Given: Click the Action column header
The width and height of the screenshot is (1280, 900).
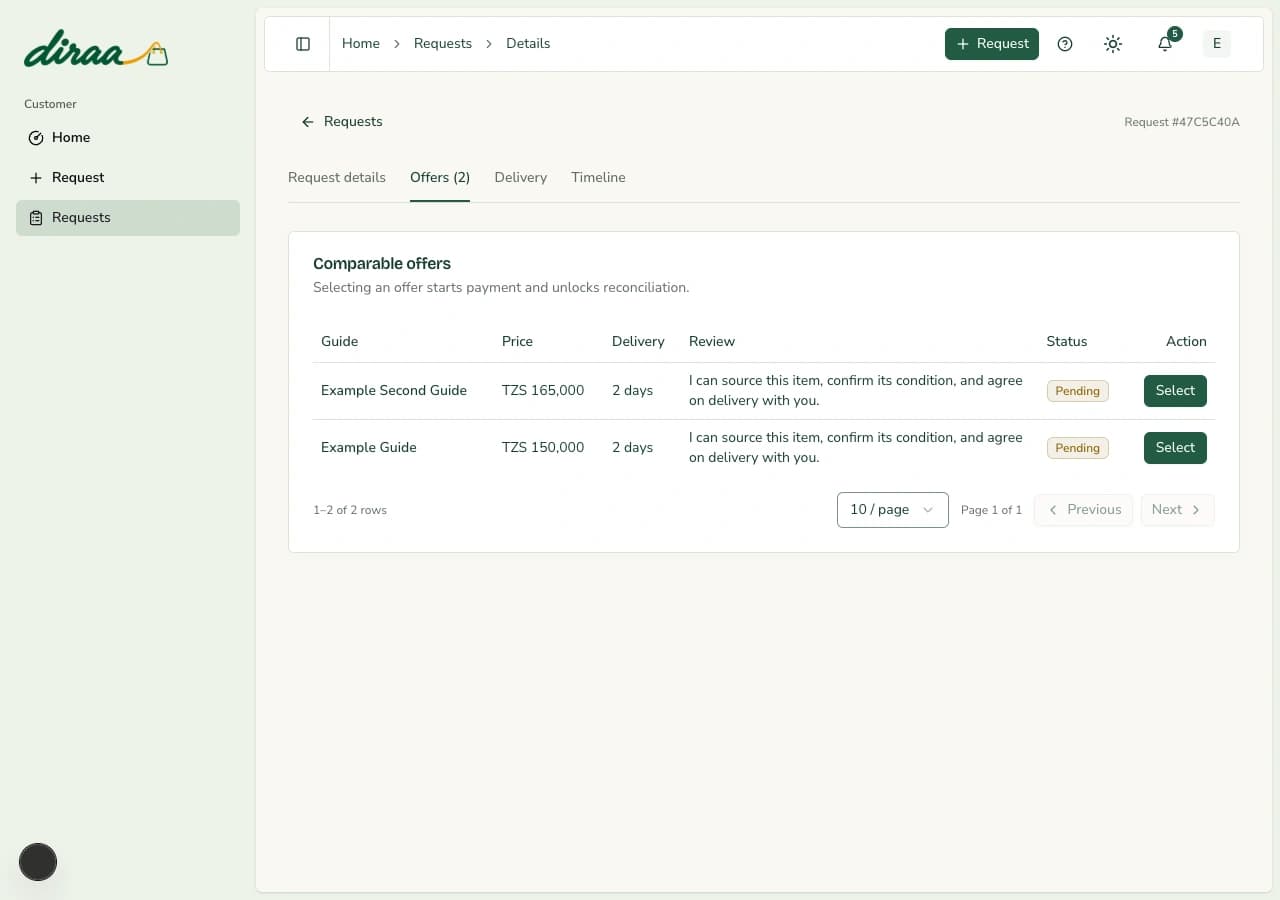Looking at the screenshot, I should 1186,342.
